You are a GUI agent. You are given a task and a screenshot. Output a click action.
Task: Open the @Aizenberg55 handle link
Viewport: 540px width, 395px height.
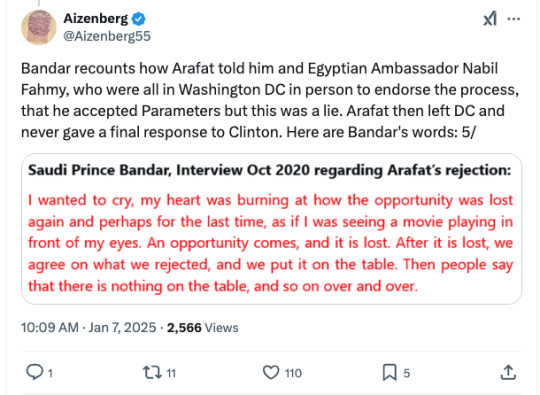[x=107, y=36]
